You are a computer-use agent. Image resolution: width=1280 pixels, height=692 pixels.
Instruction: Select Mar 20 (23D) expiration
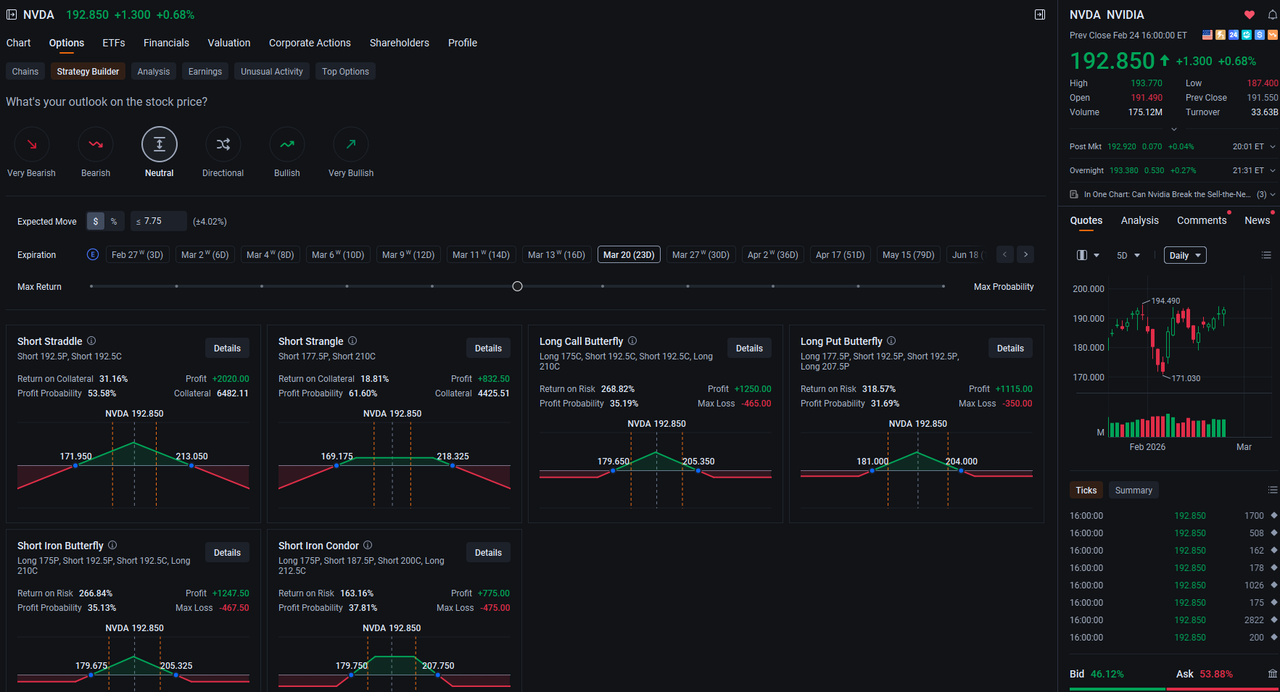point(629,255)
